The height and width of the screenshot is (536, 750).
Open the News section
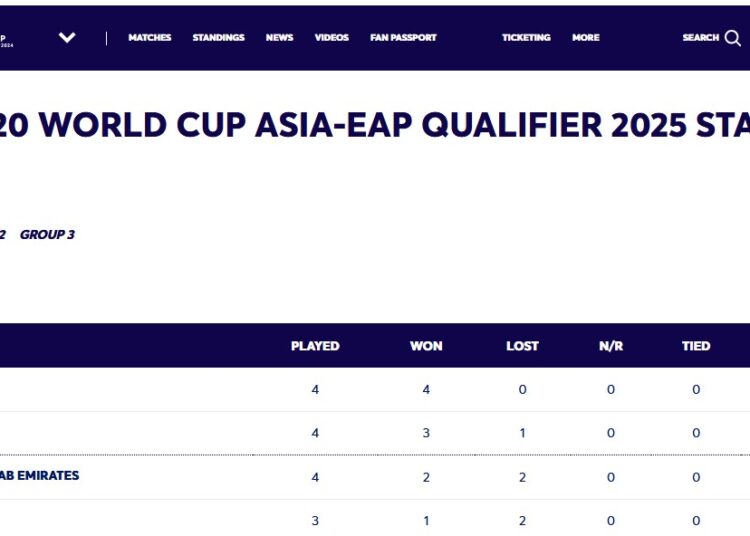pyautogui.click(x=279, y=38)
